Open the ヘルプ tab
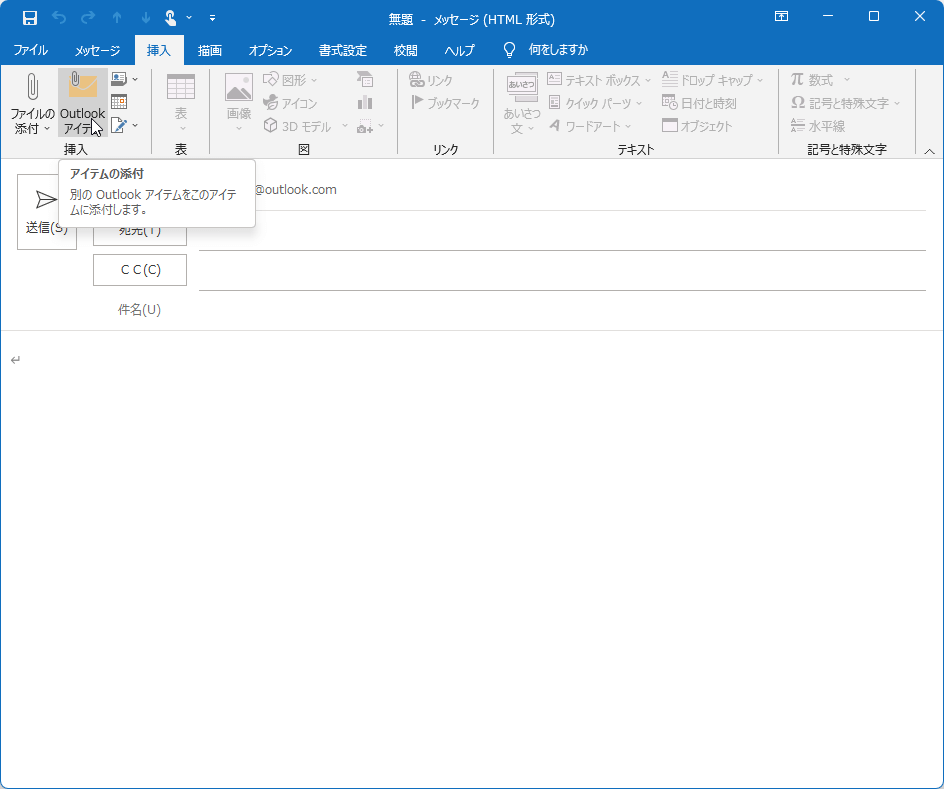 [x=459, y=50]
